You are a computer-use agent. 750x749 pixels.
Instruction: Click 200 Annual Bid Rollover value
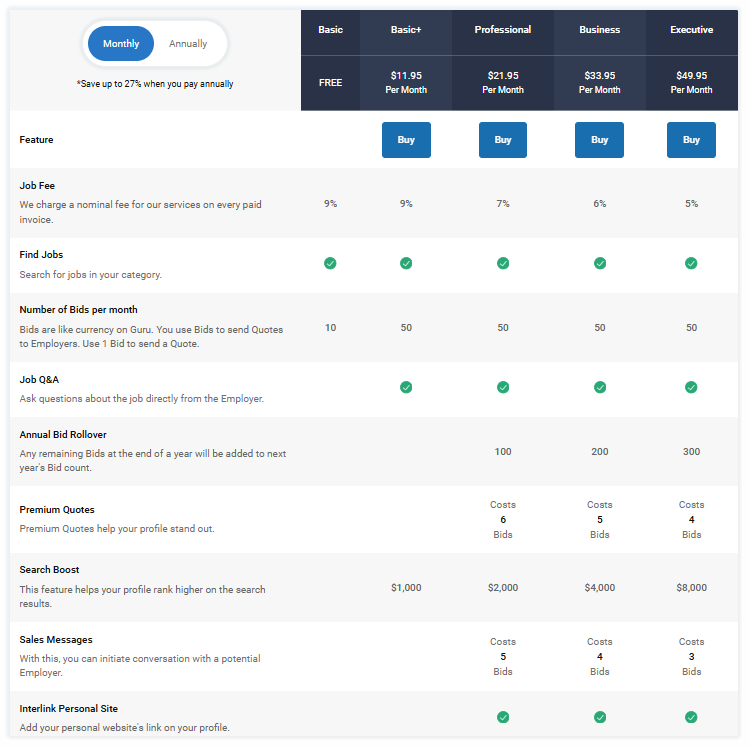[x=600, y=452]
